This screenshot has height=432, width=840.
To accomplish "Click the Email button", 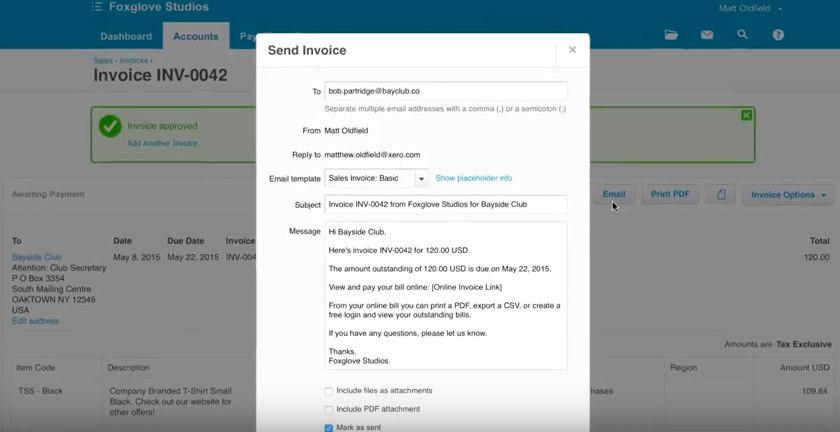I will point(613,195).
